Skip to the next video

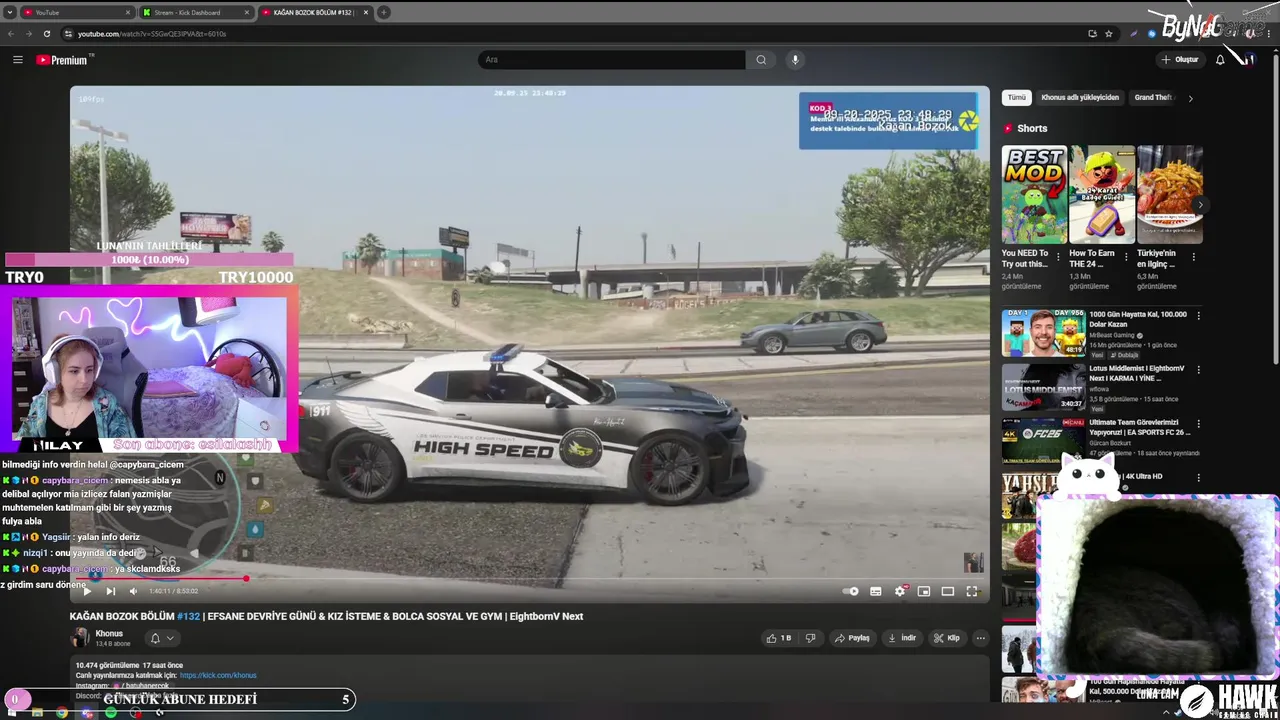tap(110, 591)
